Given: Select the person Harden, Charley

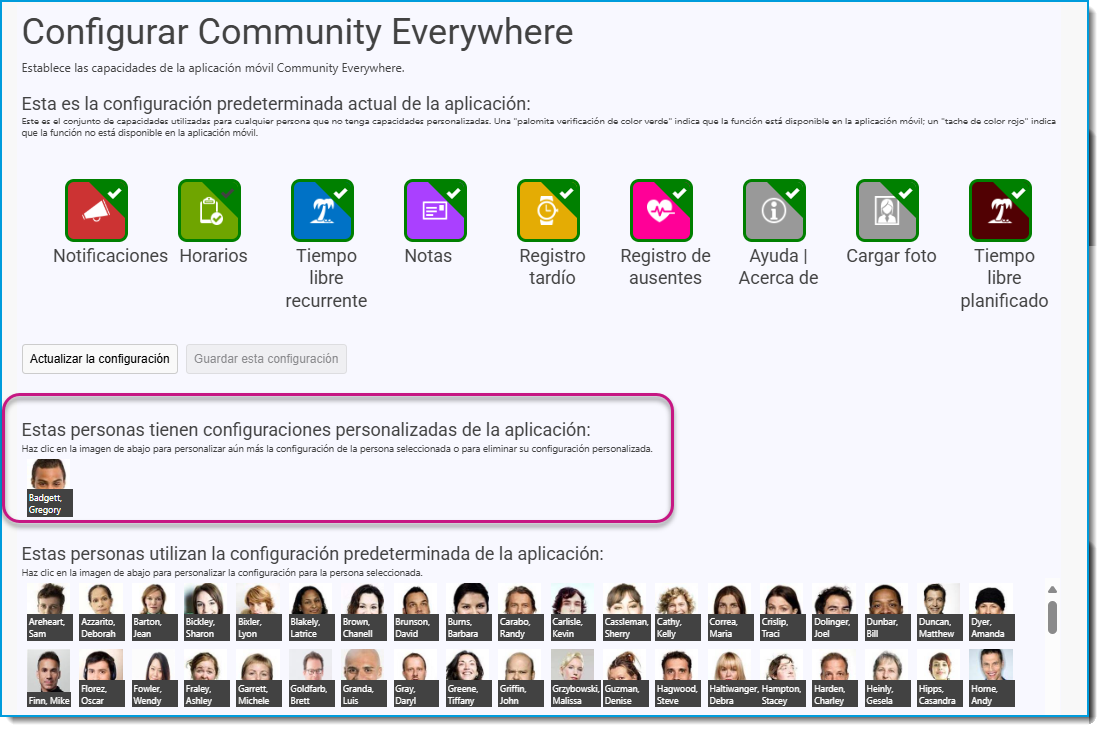Looking at the screenshot, I should click(x=835, y=678).
